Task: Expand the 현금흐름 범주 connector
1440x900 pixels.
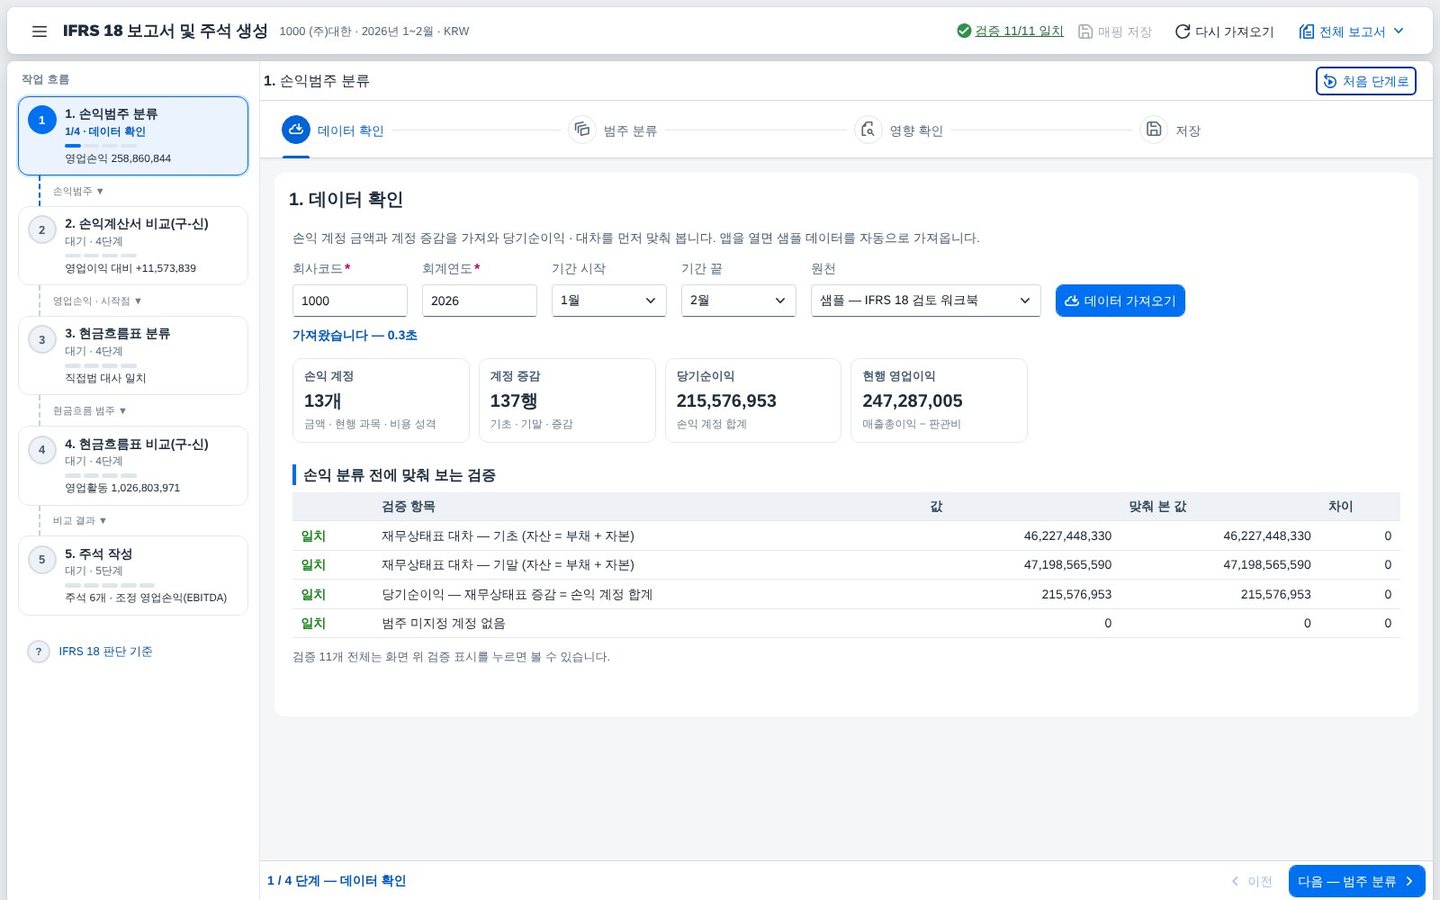Action: tap(89, 411)
